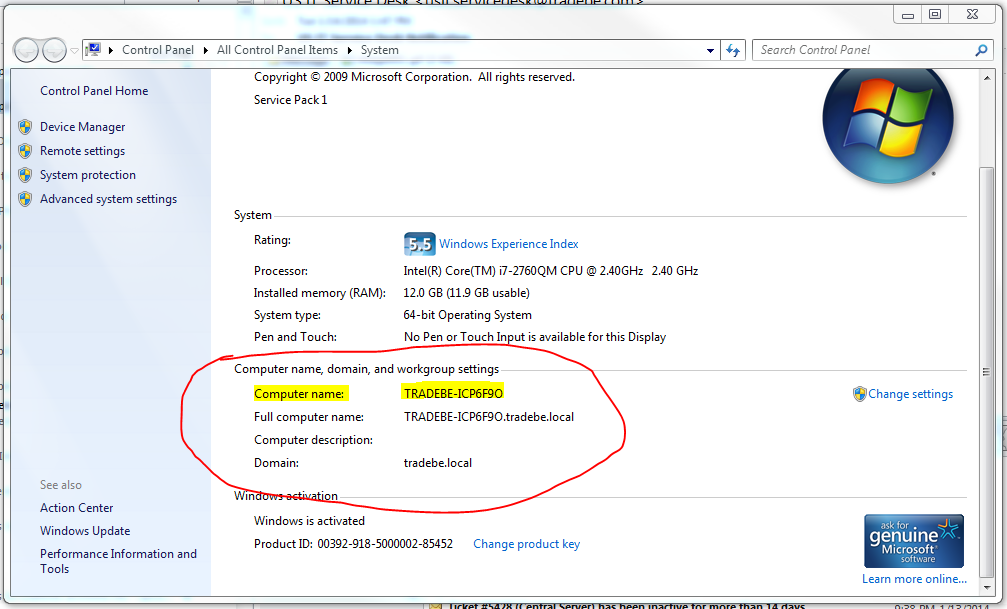Click the Control Panel icon in the breadcrumb

point(93,49)
